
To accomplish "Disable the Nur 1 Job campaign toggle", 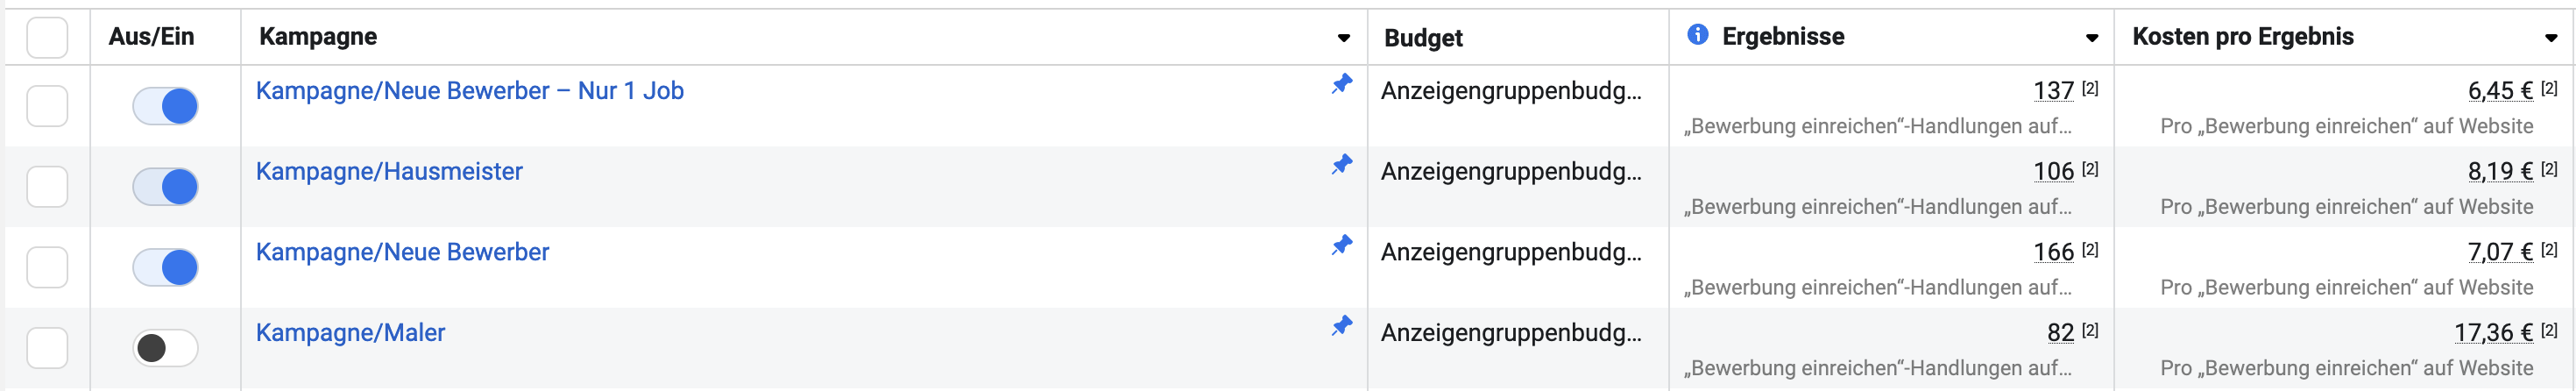I will click(x=166, y=106).
